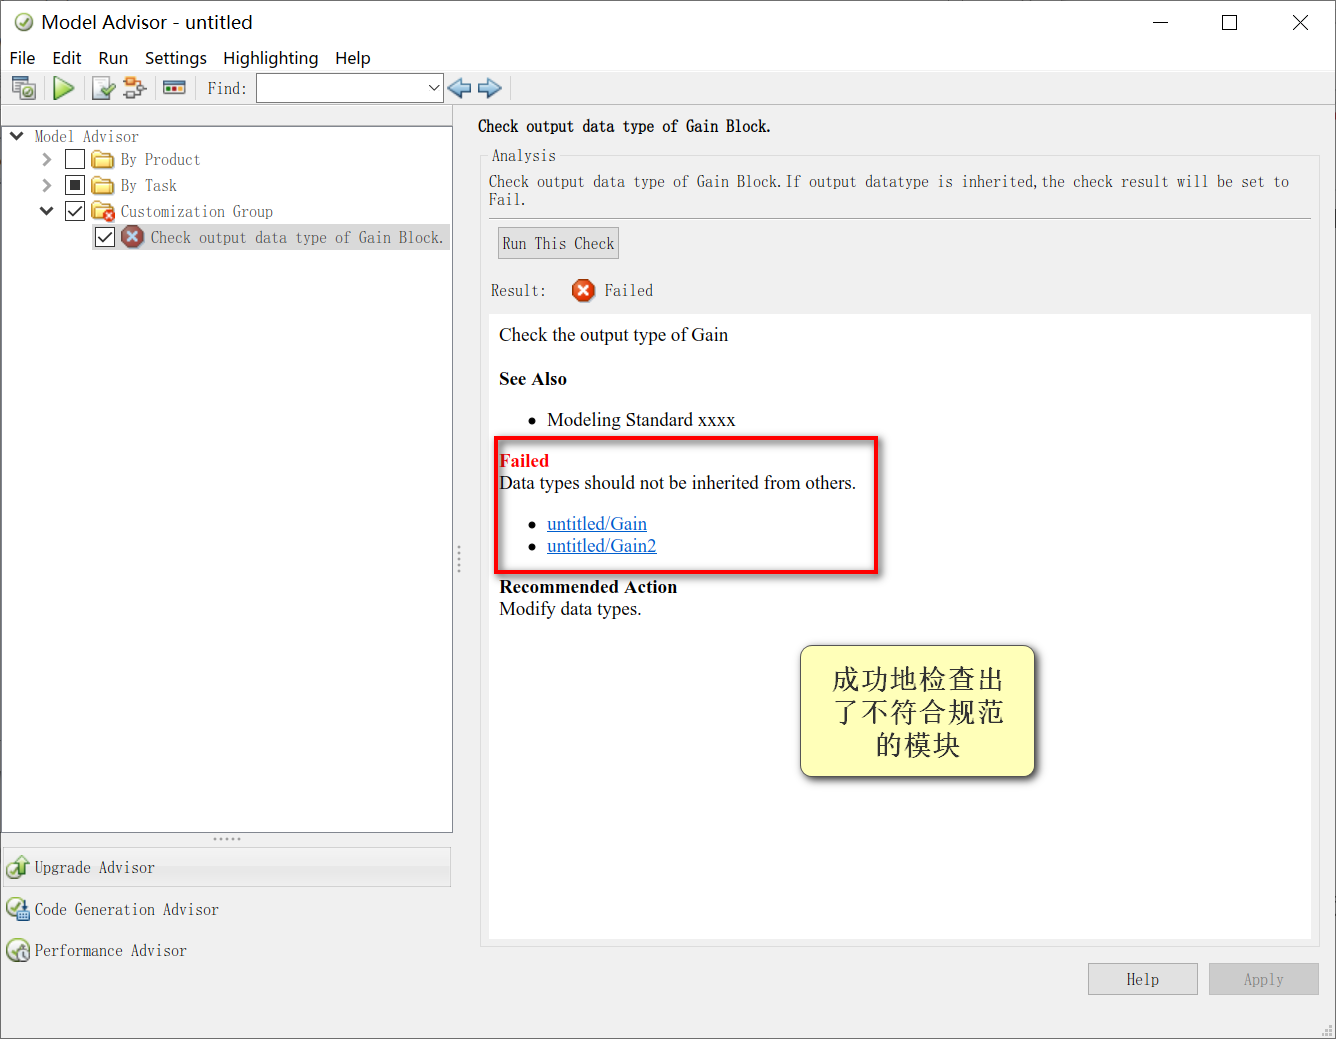Open the Highlighting menu

[x=270, y=58]
